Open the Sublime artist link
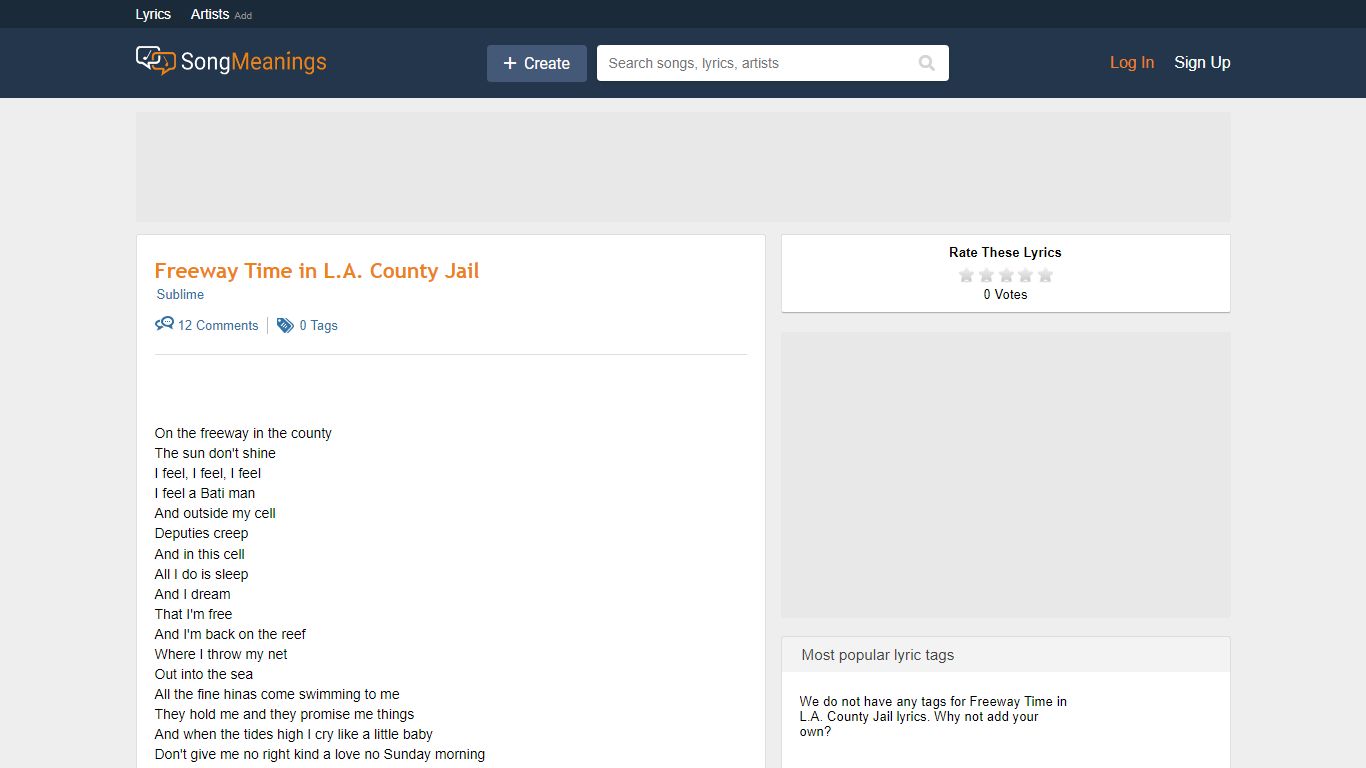Screen dimensions: 1366x768 pos(180,294)
